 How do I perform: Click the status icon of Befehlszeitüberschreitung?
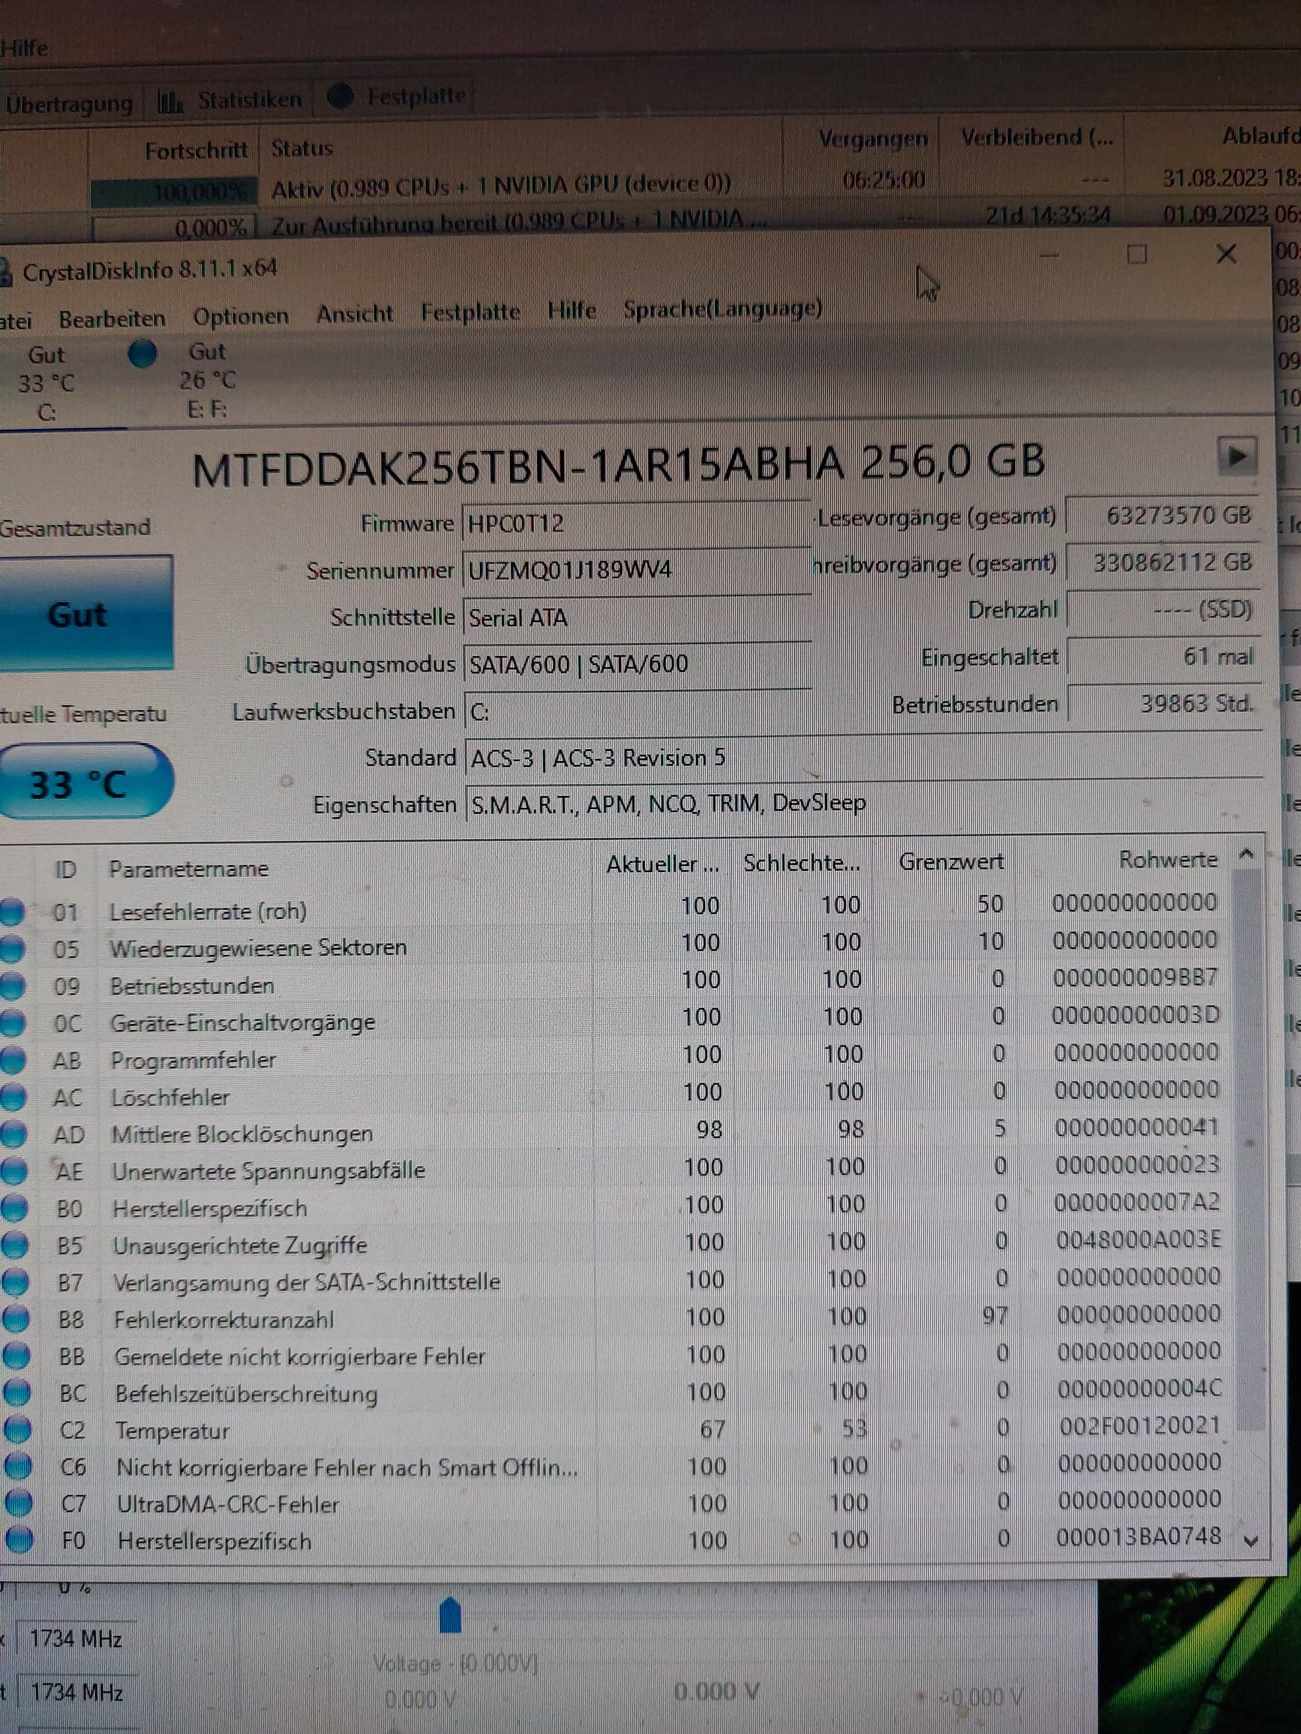coord(17,1394)
